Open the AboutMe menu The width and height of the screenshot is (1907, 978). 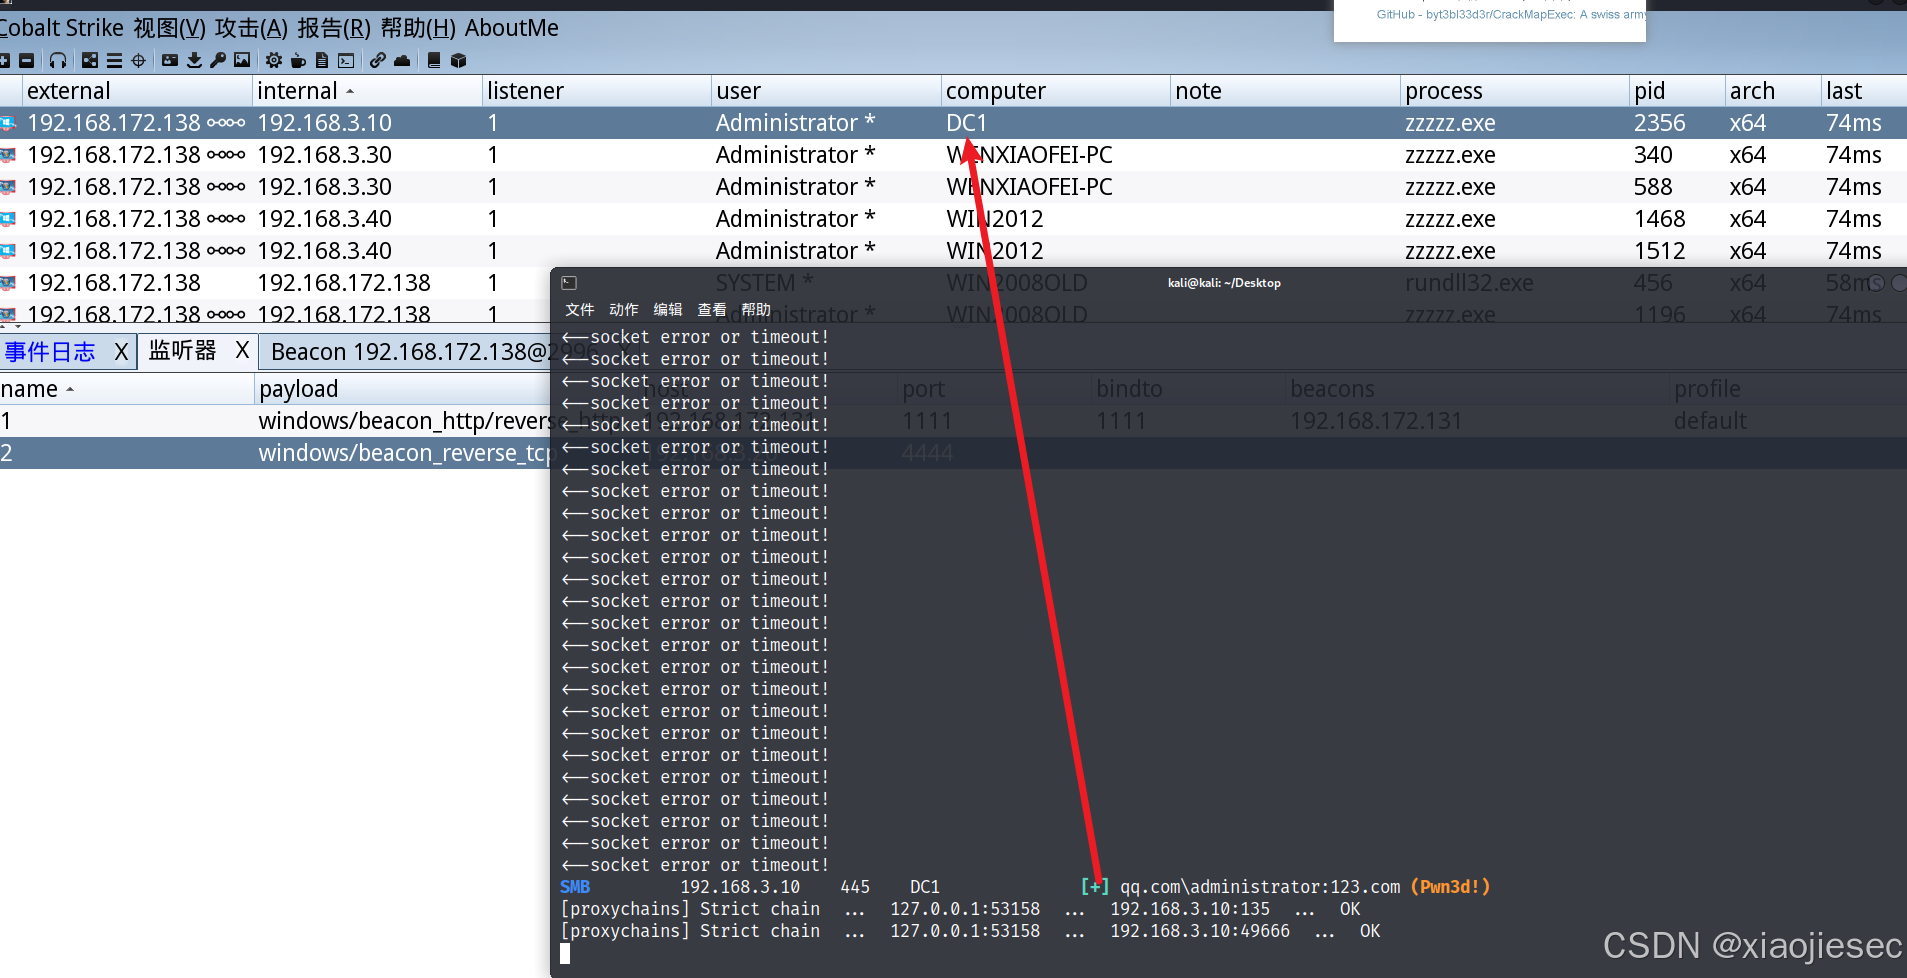click(512, 28)
